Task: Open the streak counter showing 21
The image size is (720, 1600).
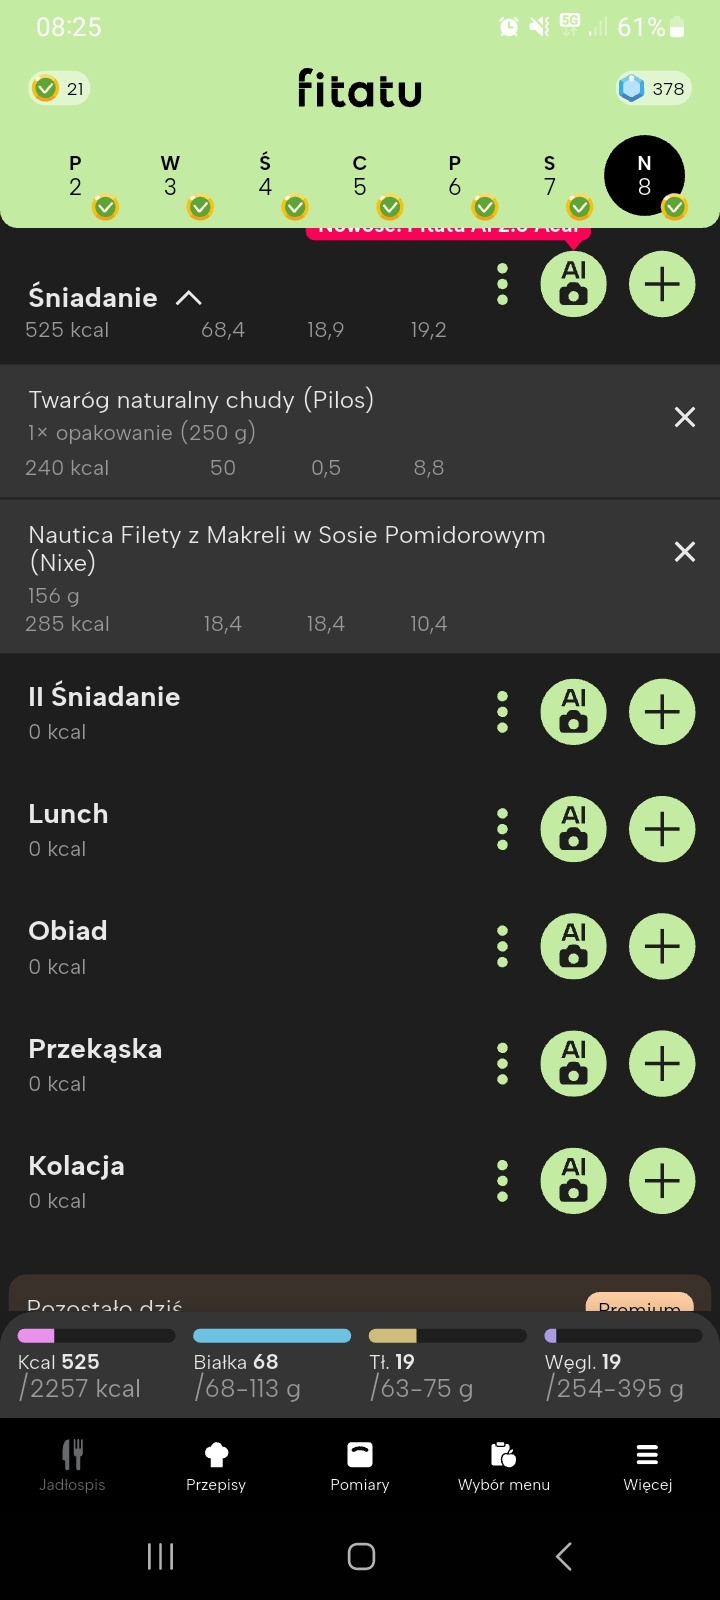Action: click(59, 89)
